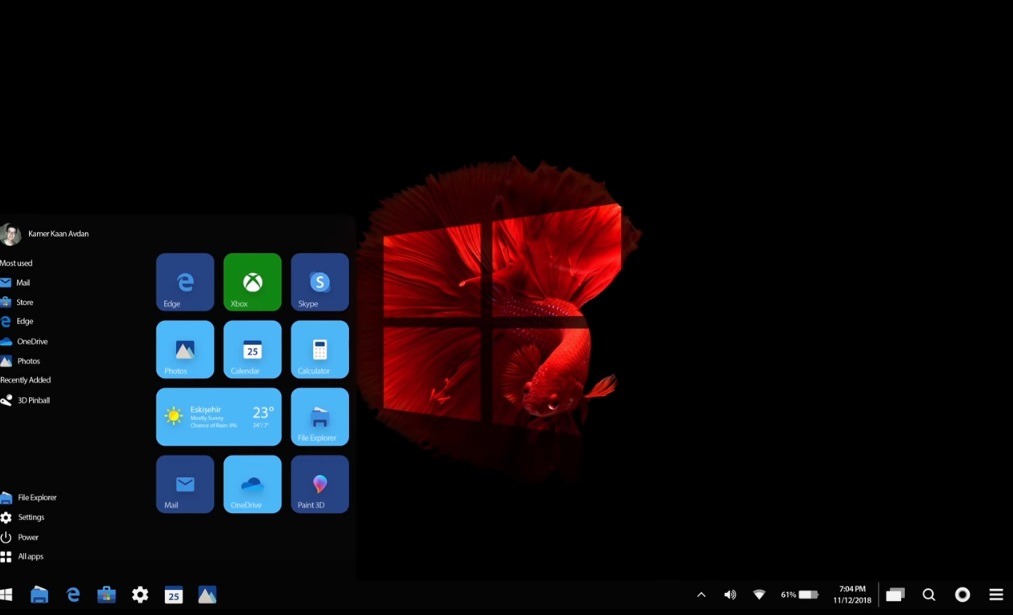Open Calendar icon on the taskbar
The height and width of the screenshot is (615, 1013).
point(174,594)
